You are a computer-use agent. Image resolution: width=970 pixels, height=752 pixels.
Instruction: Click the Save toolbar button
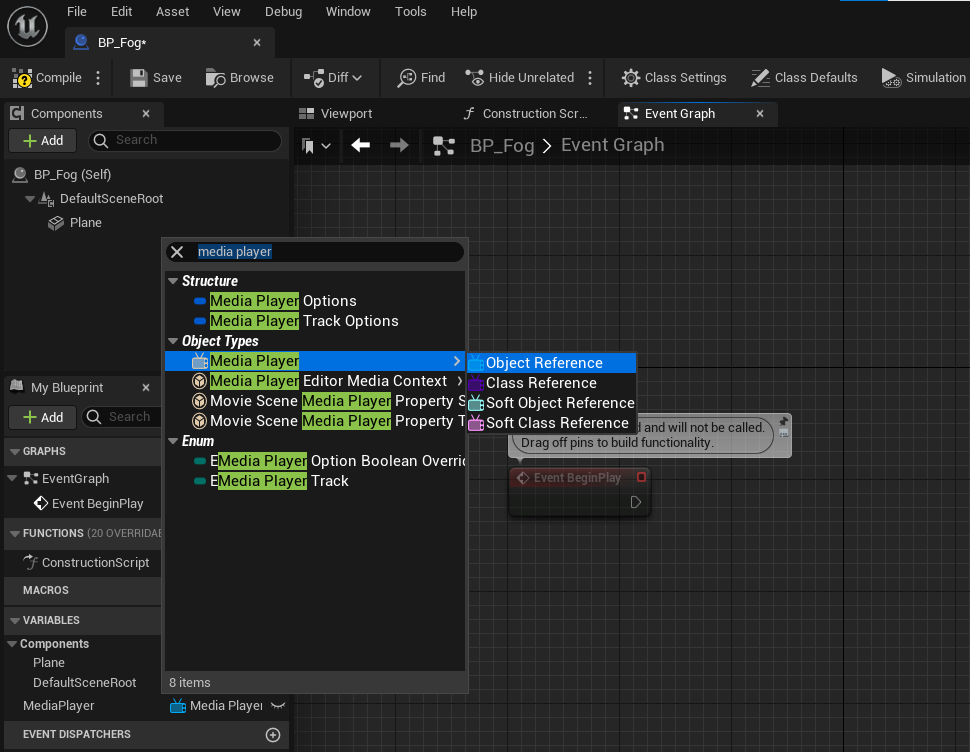tap(156, 78)
